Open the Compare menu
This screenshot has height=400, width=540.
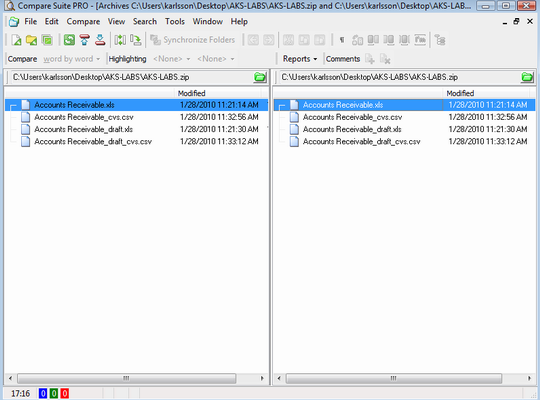(83, 21)
